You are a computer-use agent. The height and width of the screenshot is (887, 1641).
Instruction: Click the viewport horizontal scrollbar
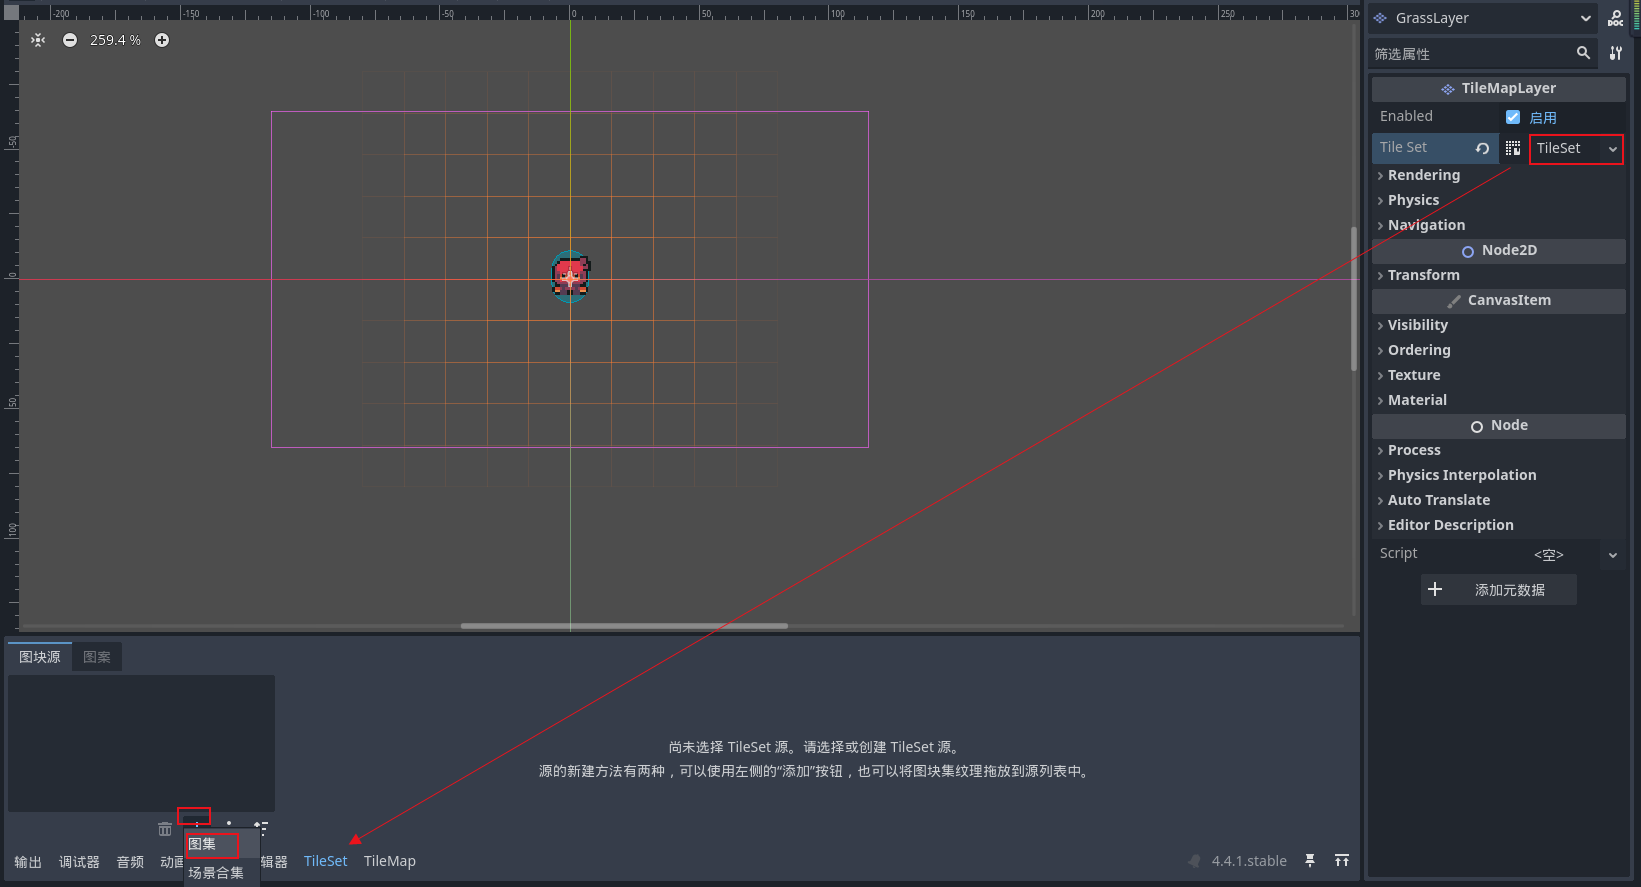(624, 626)
